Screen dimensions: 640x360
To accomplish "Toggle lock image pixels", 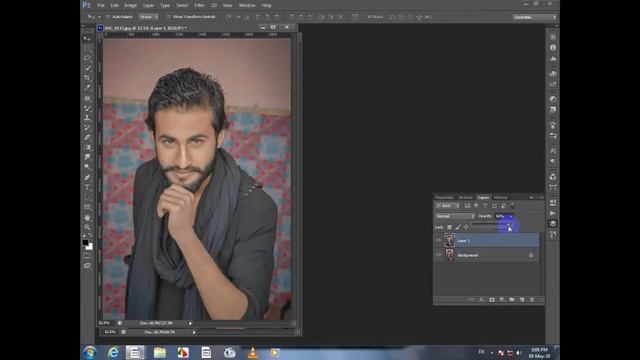I will pyautogui.click(x=458, y=227).
